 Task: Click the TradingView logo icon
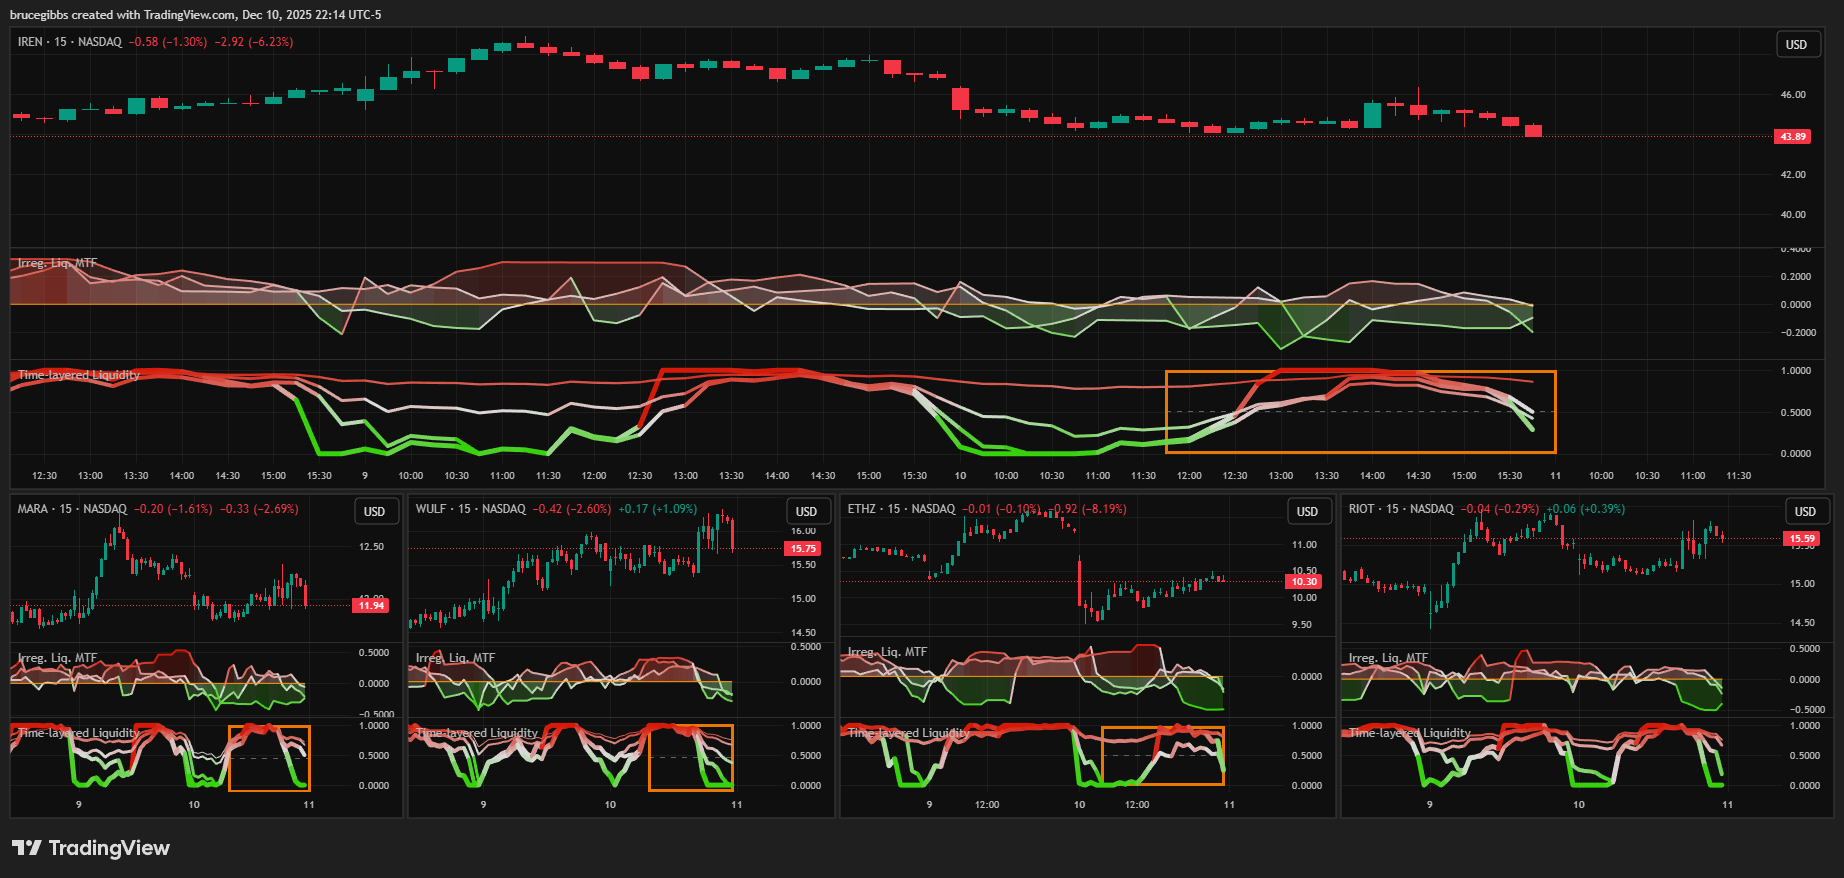[27, 848]
